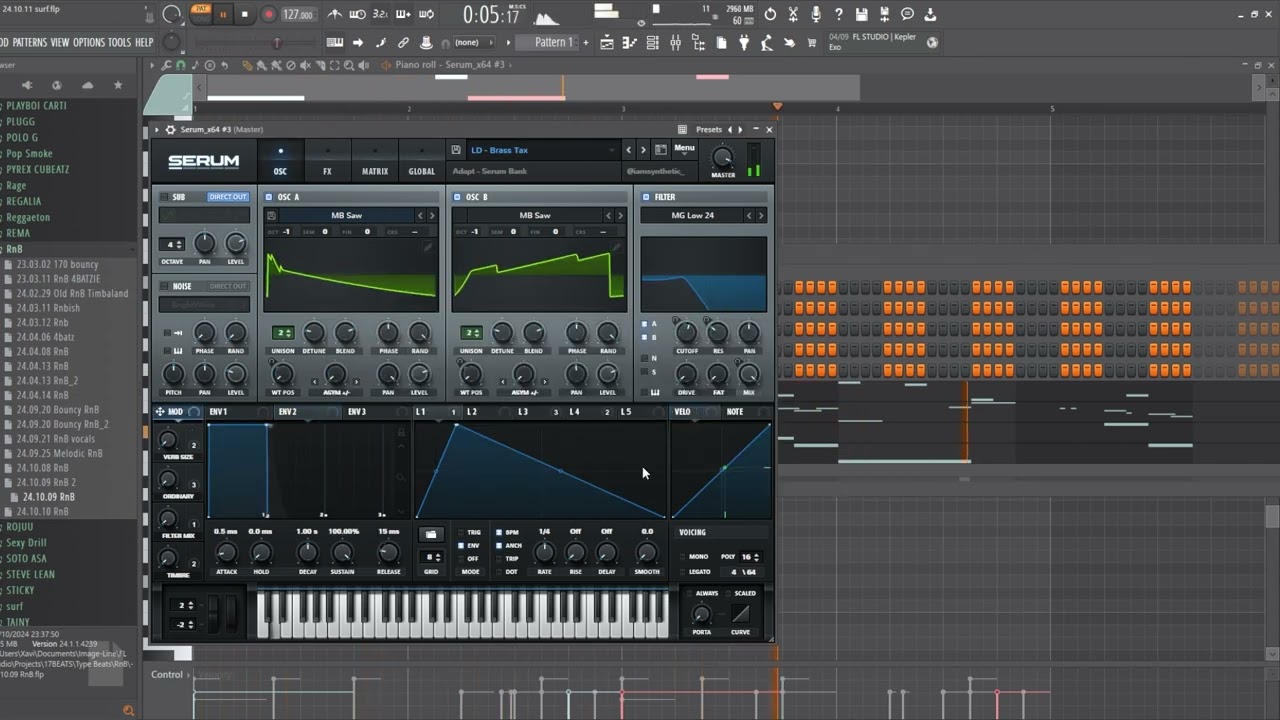This screenshot has height=720, width=1280.
Task: Switch to the MATRIX tab in Serum
Action: [x=375, y=161]
